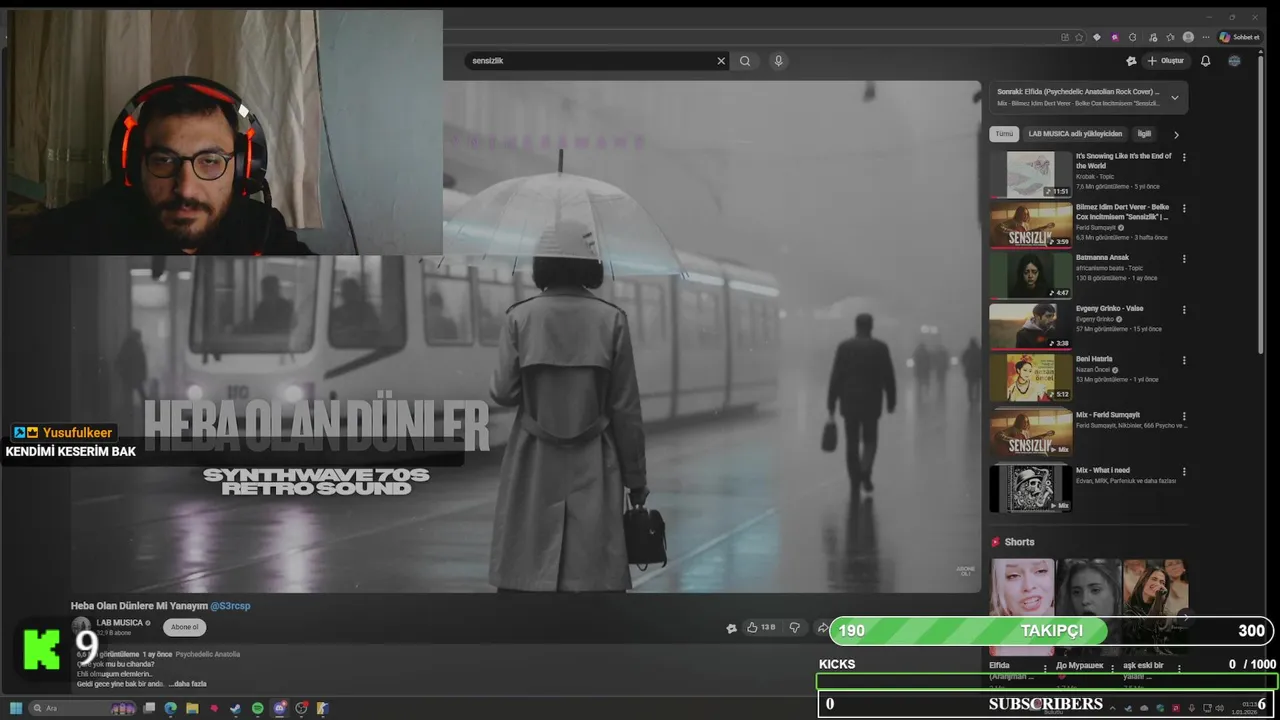Click the Abone ol subscribe button
The height and width of the screenshot is (720, 1280).
(184, 627)
